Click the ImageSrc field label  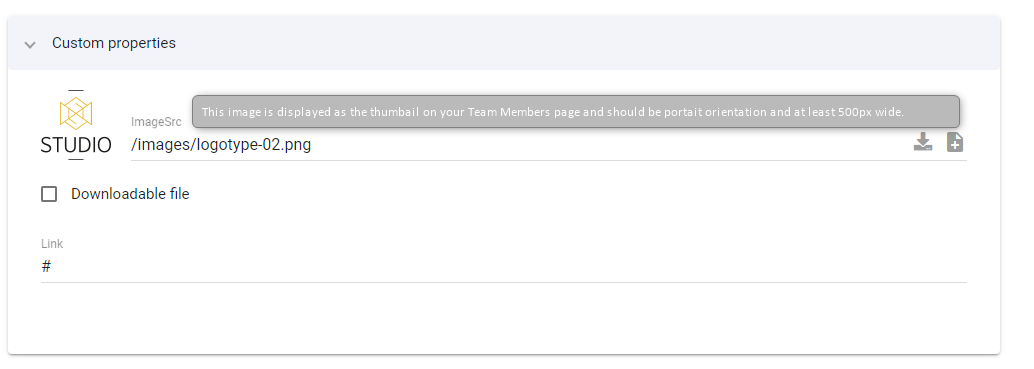tap(156, 122)
